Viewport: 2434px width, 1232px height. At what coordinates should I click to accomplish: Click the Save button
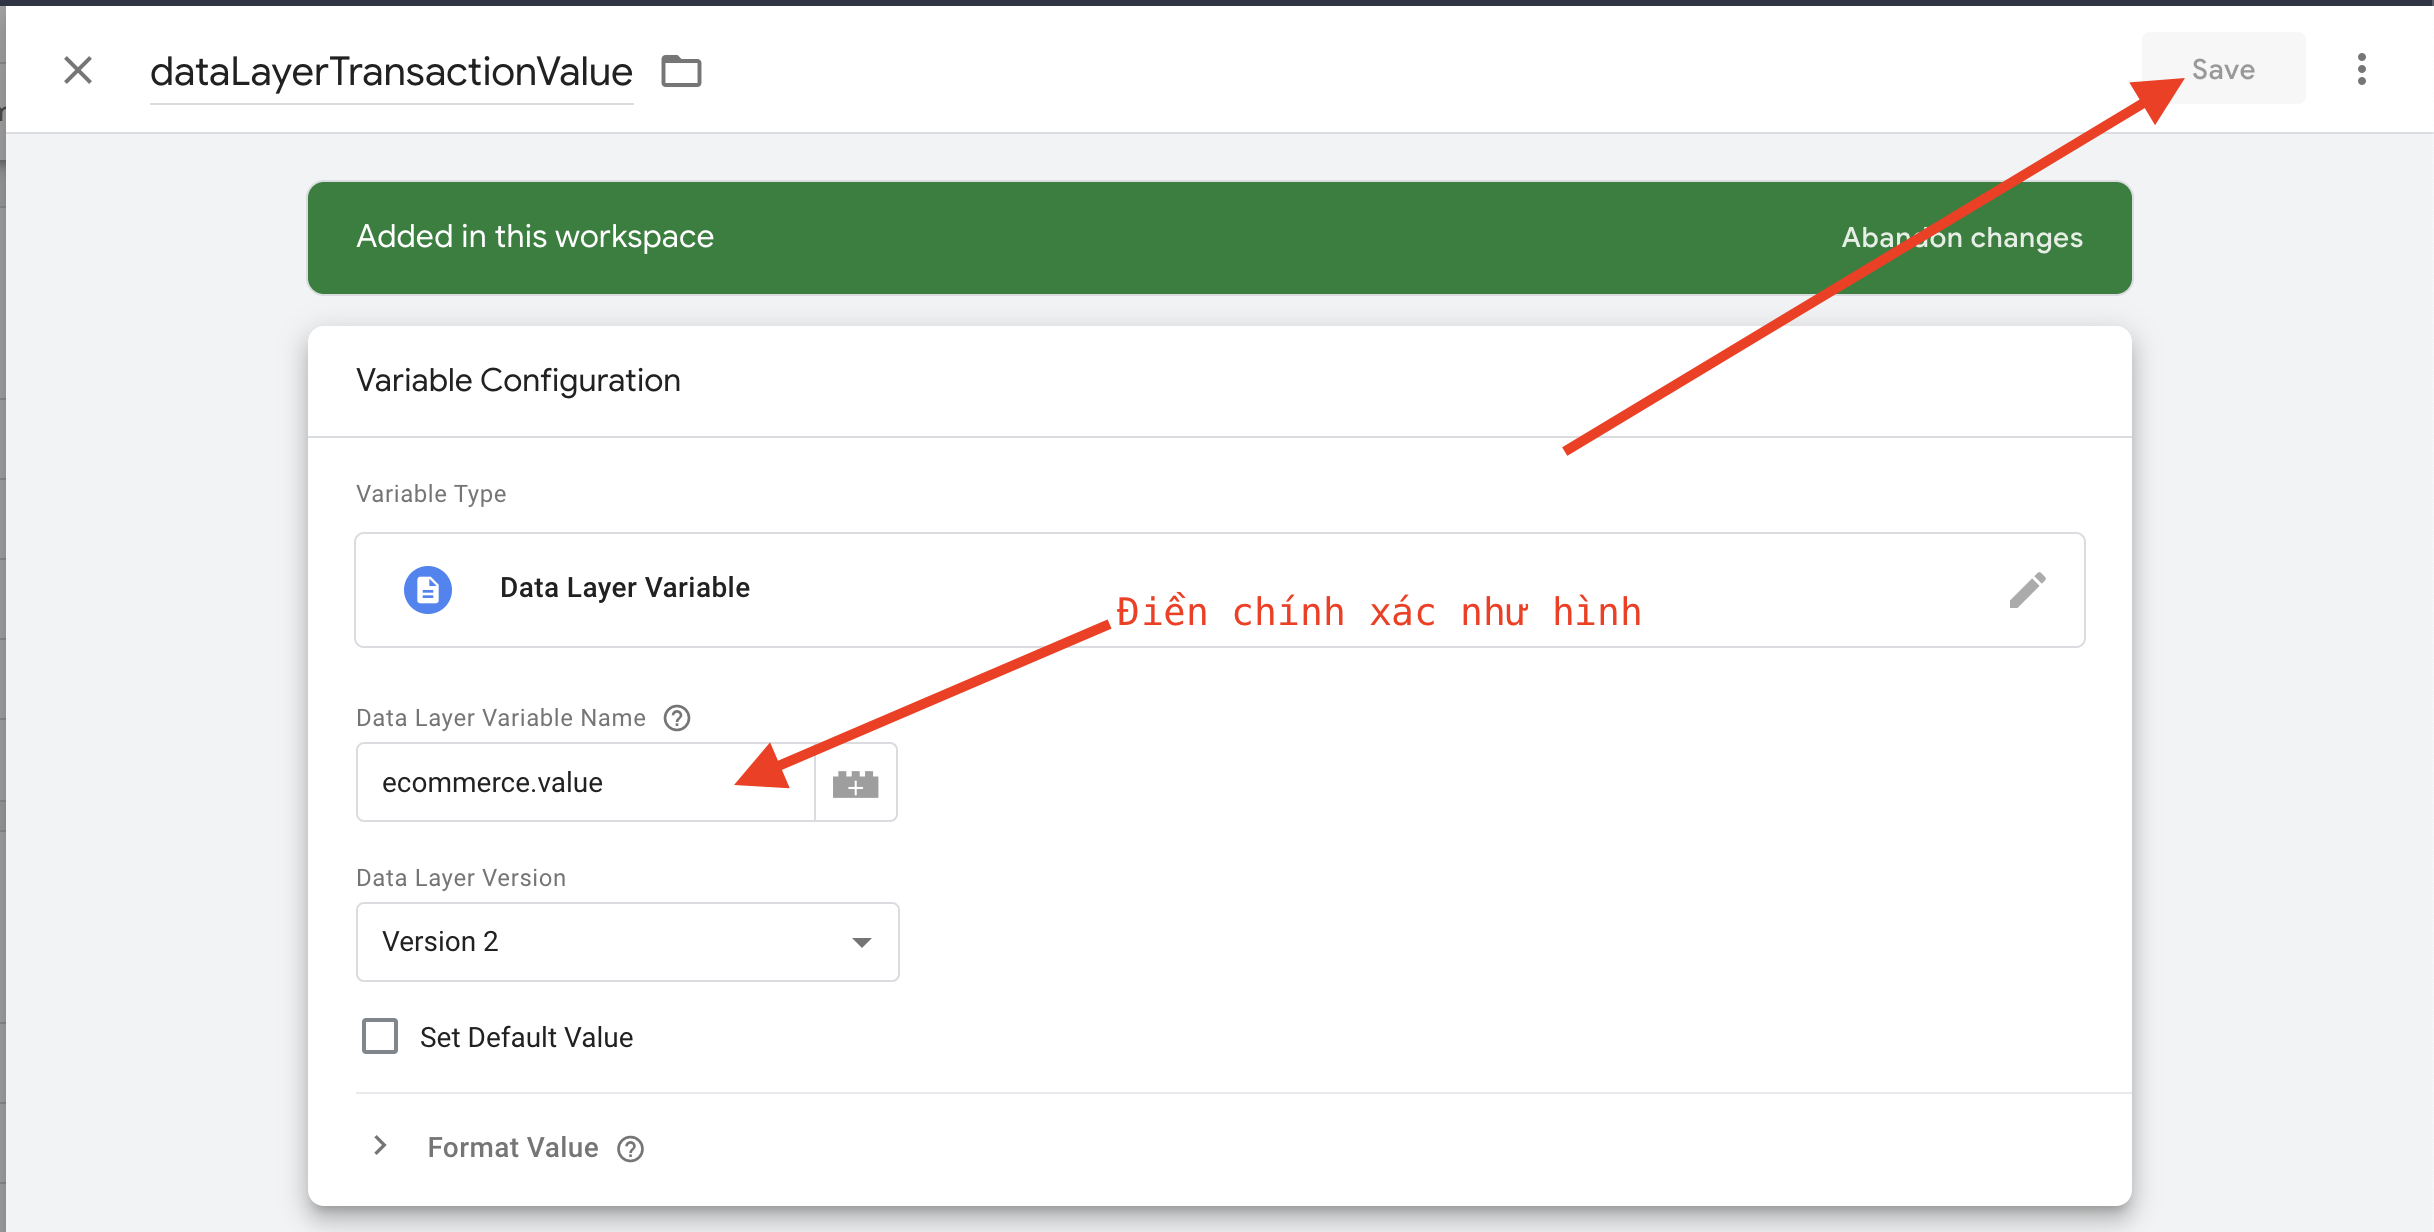click(2222, 69)
